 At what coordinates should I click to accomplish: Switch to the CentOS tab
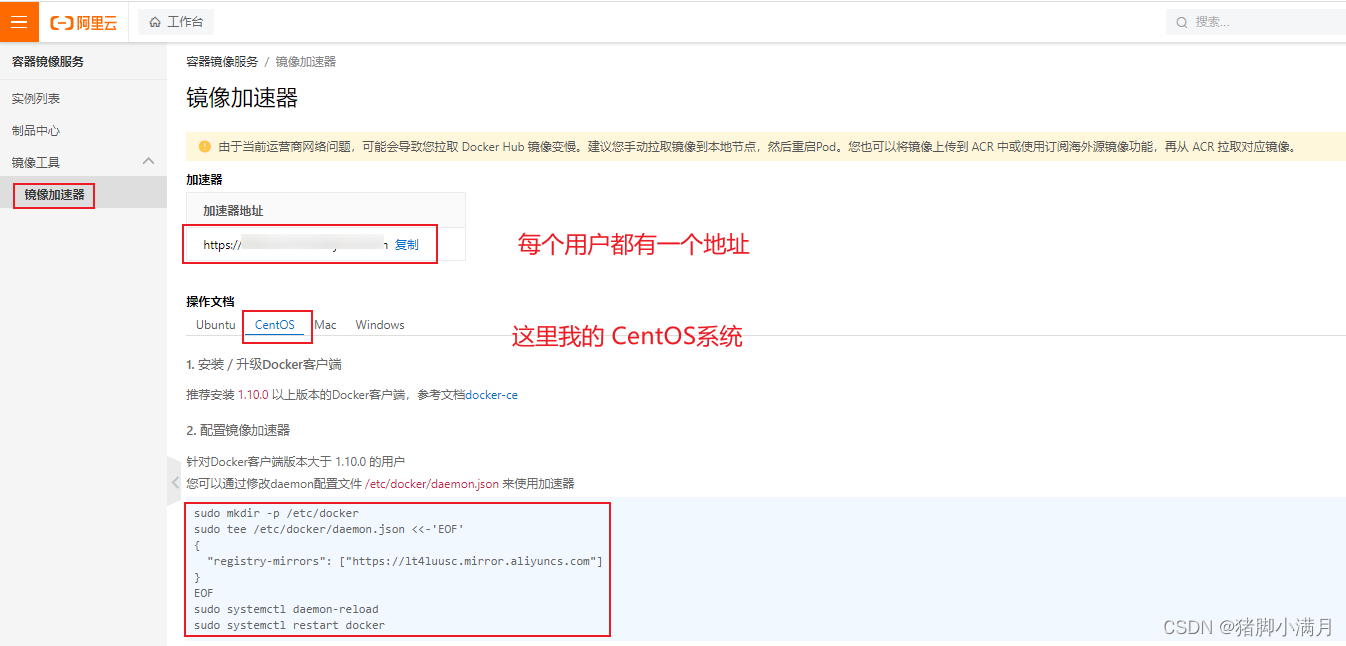pos(275,325)
